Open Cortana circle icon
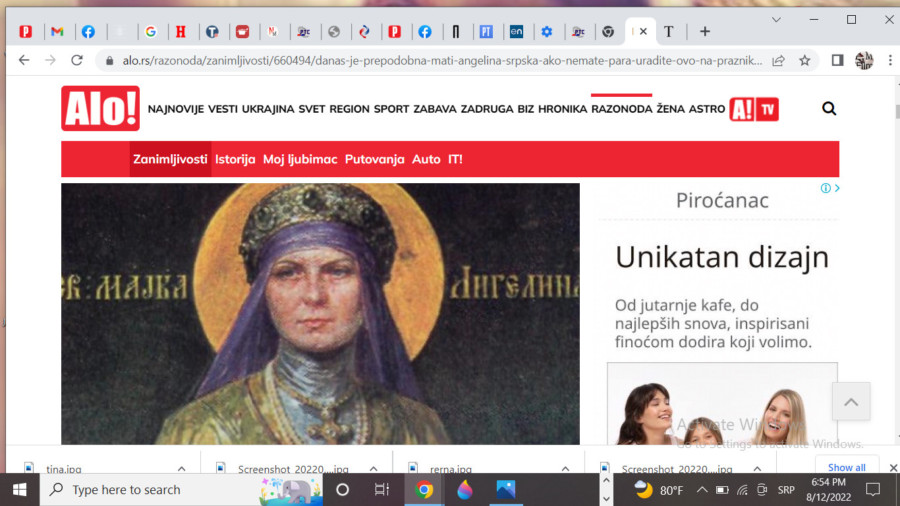This screenshot has width=900, height=506. click(342, 490)
